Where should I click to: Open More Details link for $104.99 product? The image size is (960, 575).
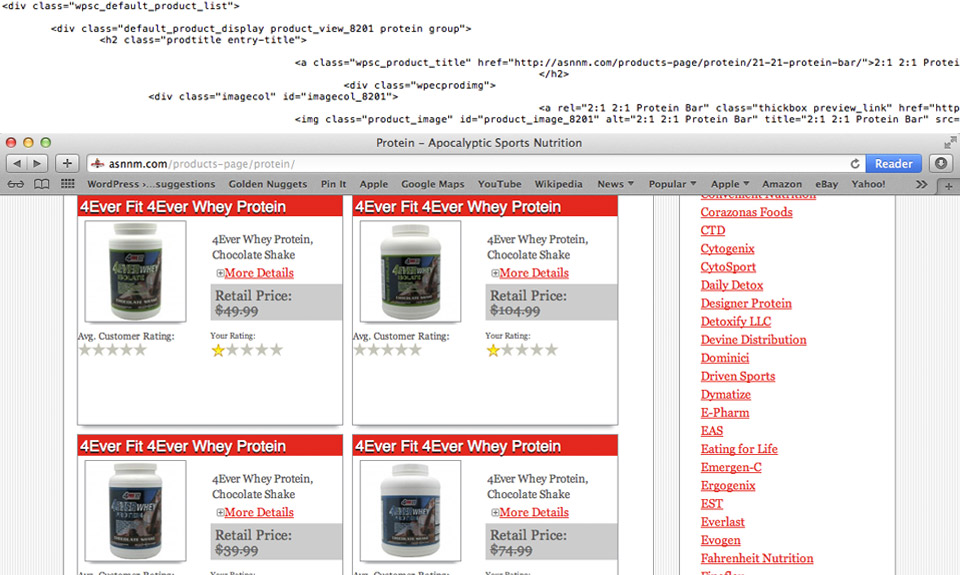click(x=534, y=273)
